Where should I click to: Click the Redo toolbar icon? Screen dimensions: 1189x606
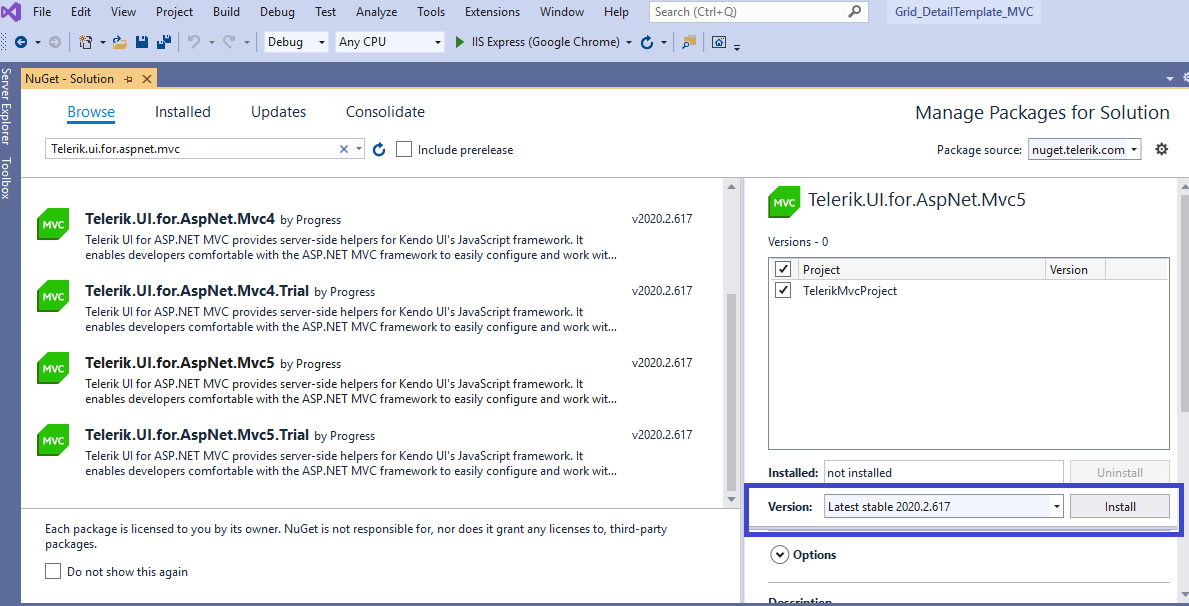[x=229, y=42]
